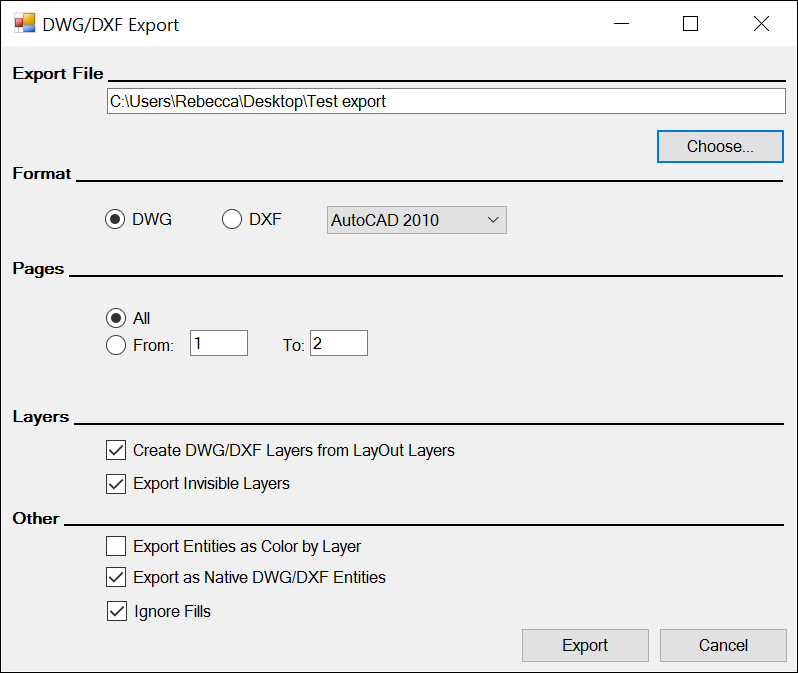Close the DWG/DXF Export dialog
Screen dimensions: 798x673
coord(761,24)
